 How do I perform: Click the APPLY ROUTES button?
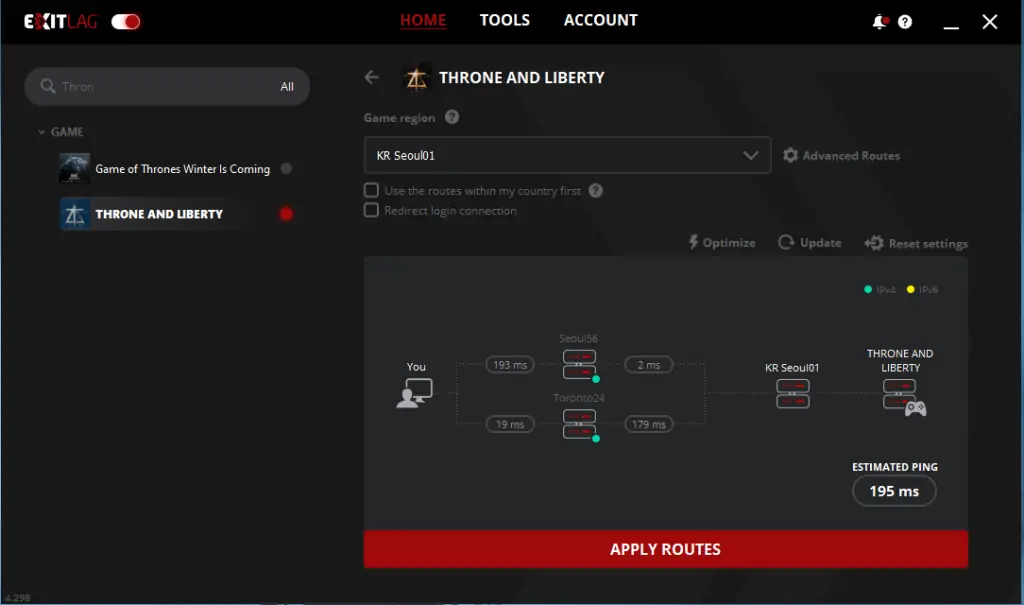pos(665,549)
